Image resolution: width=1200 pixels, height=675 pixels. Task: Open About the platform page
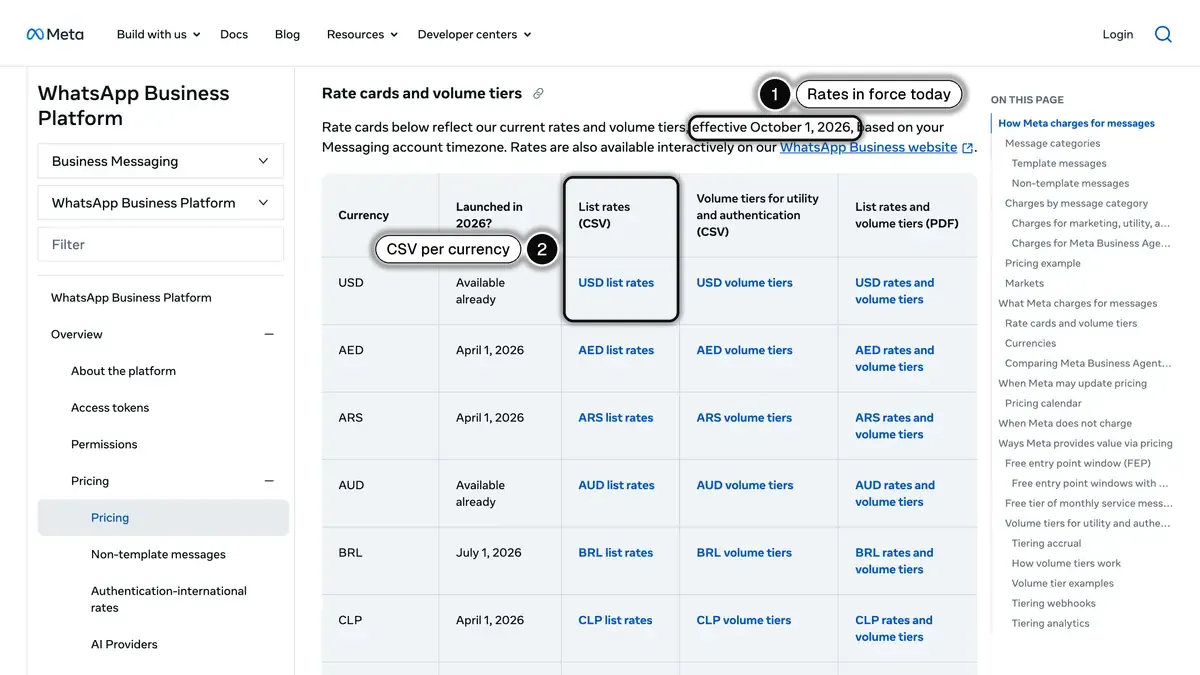point(123,371)
